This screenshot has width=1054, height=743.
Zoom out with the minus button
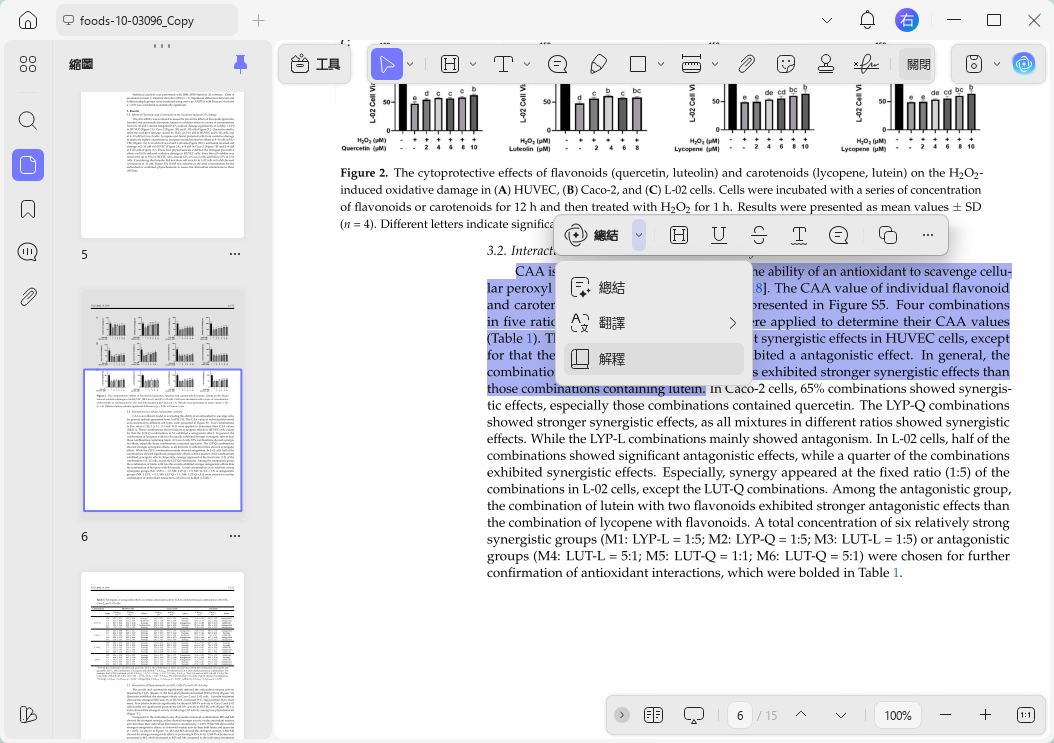945,715
